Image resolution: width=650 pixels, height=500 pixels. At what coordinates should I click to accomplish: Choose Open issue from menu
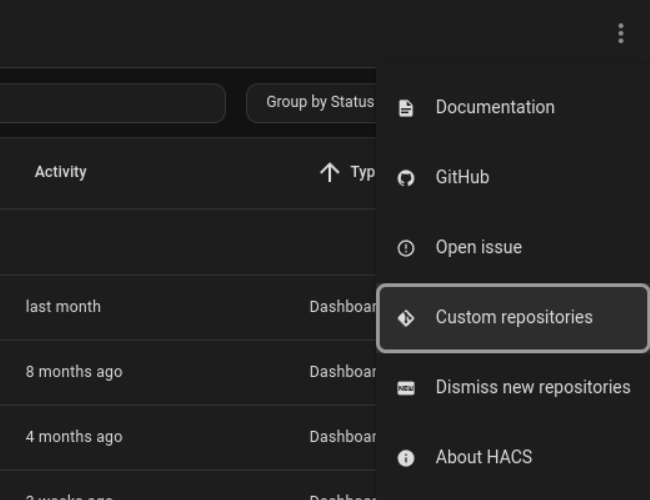click(x=513, y=248)
